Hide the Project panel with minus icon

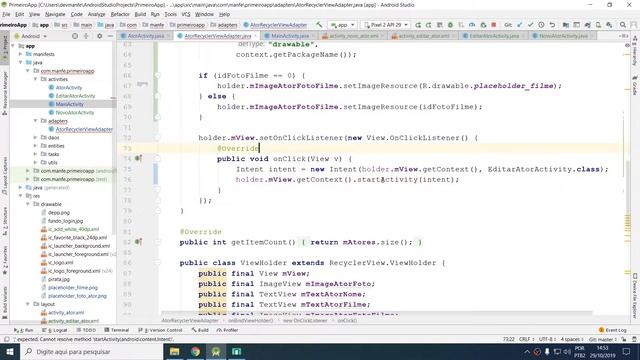[110, 36]
